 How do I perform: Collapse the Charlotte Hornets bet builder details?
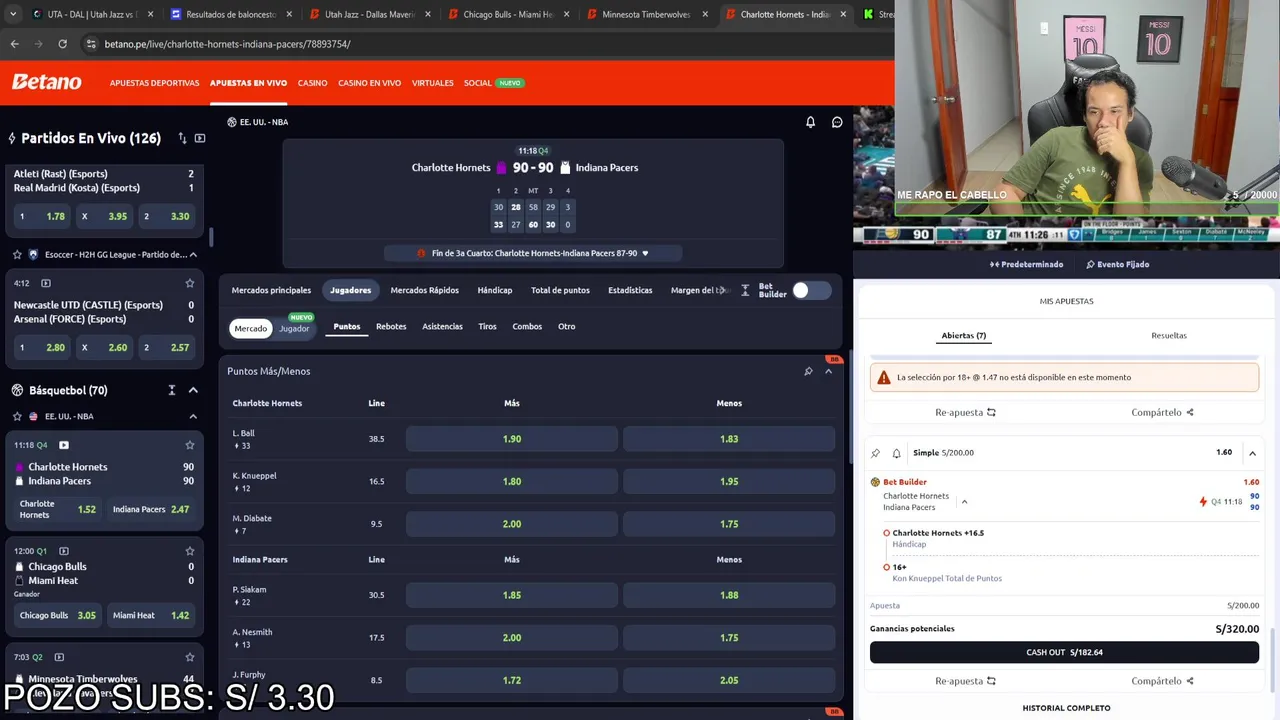point(964,501)
